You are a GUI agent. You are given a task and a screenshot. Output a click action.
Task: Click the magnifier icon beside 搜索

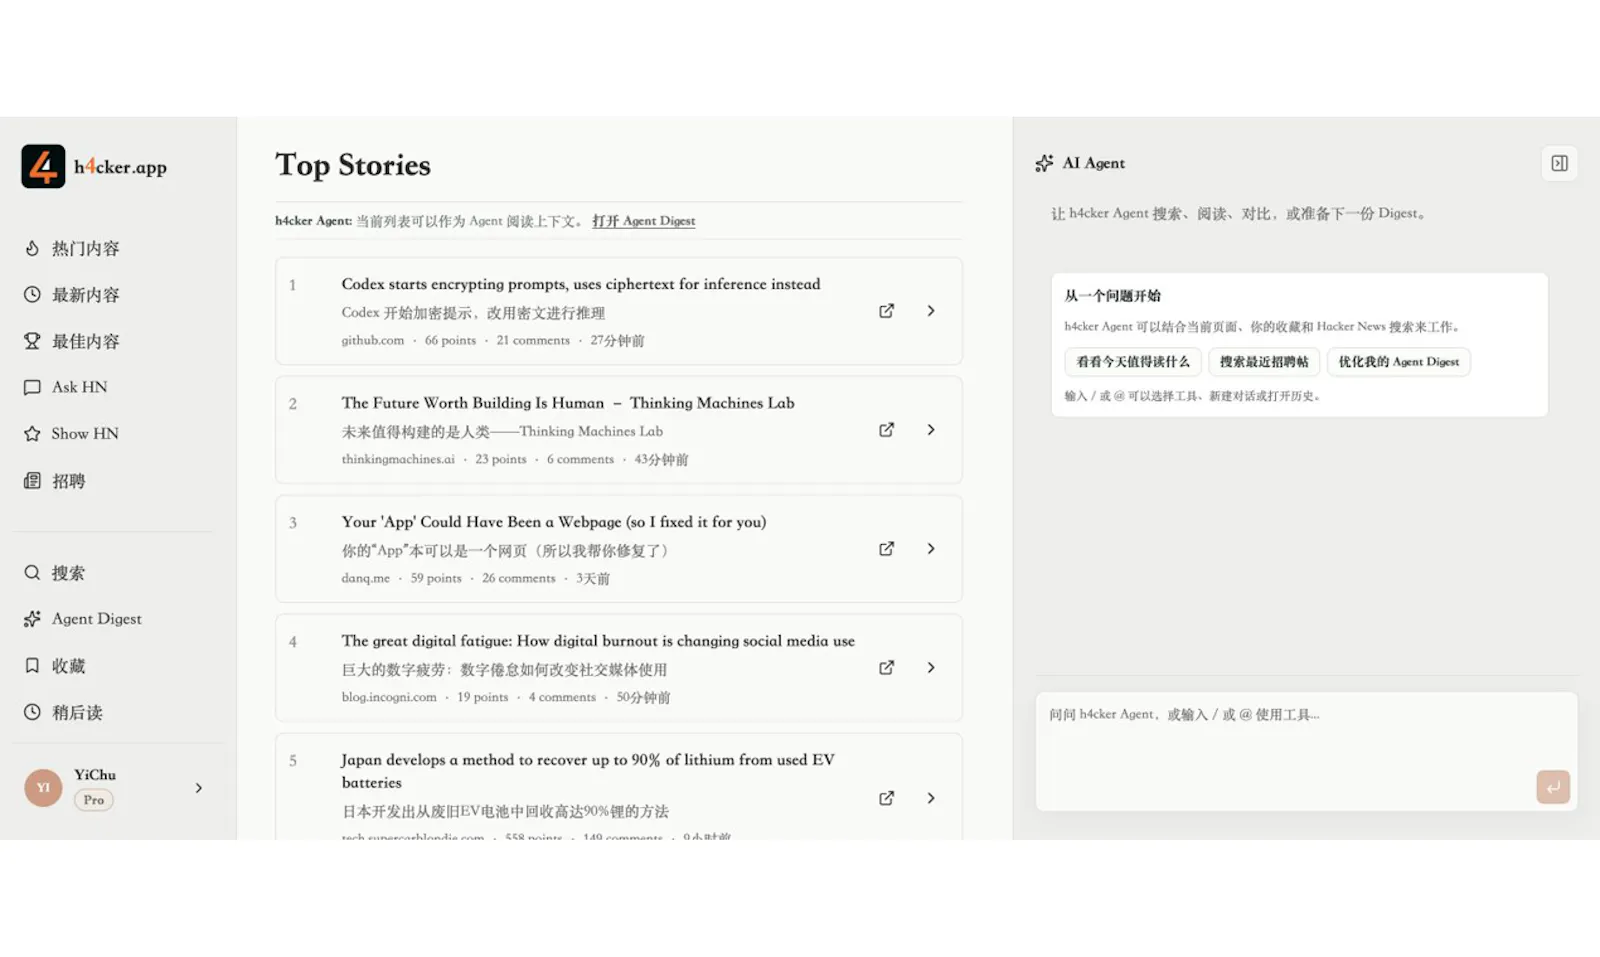[x=32, y=573]
